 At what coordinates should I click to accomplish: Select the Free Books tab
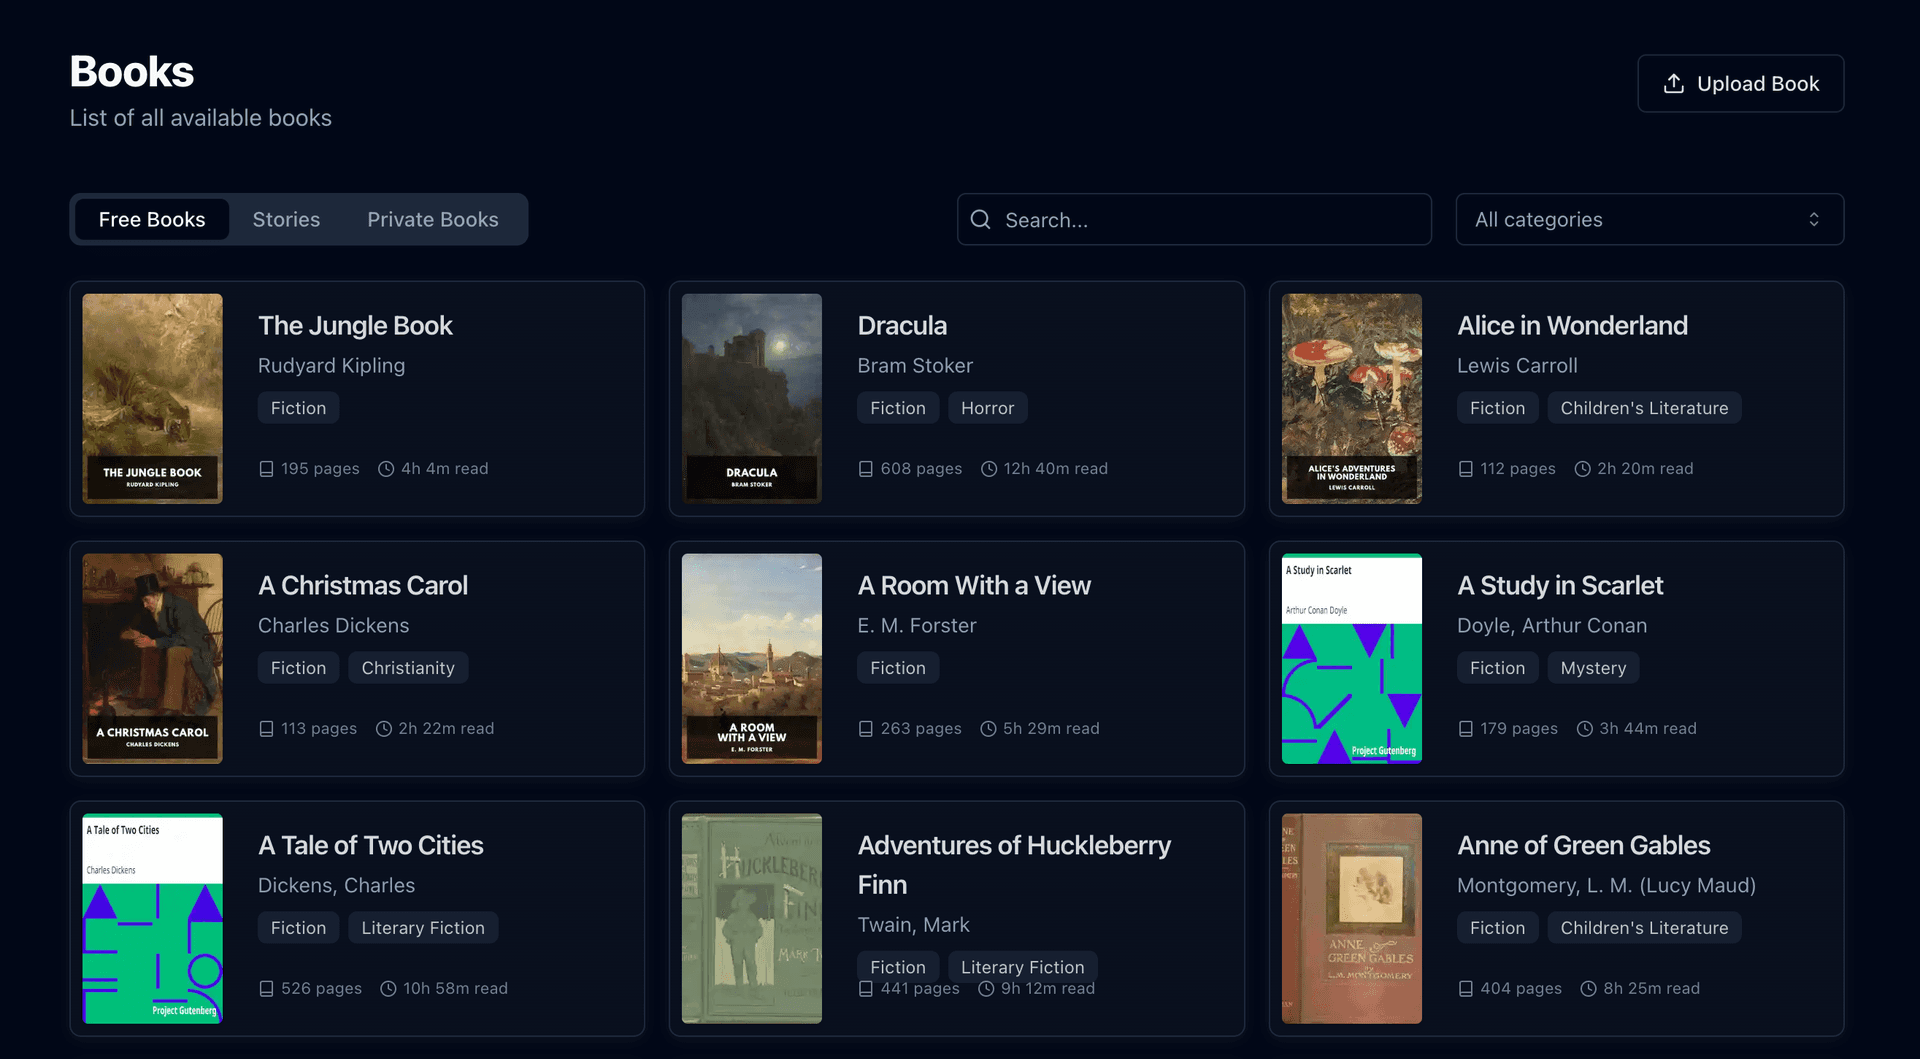point(152,220)
